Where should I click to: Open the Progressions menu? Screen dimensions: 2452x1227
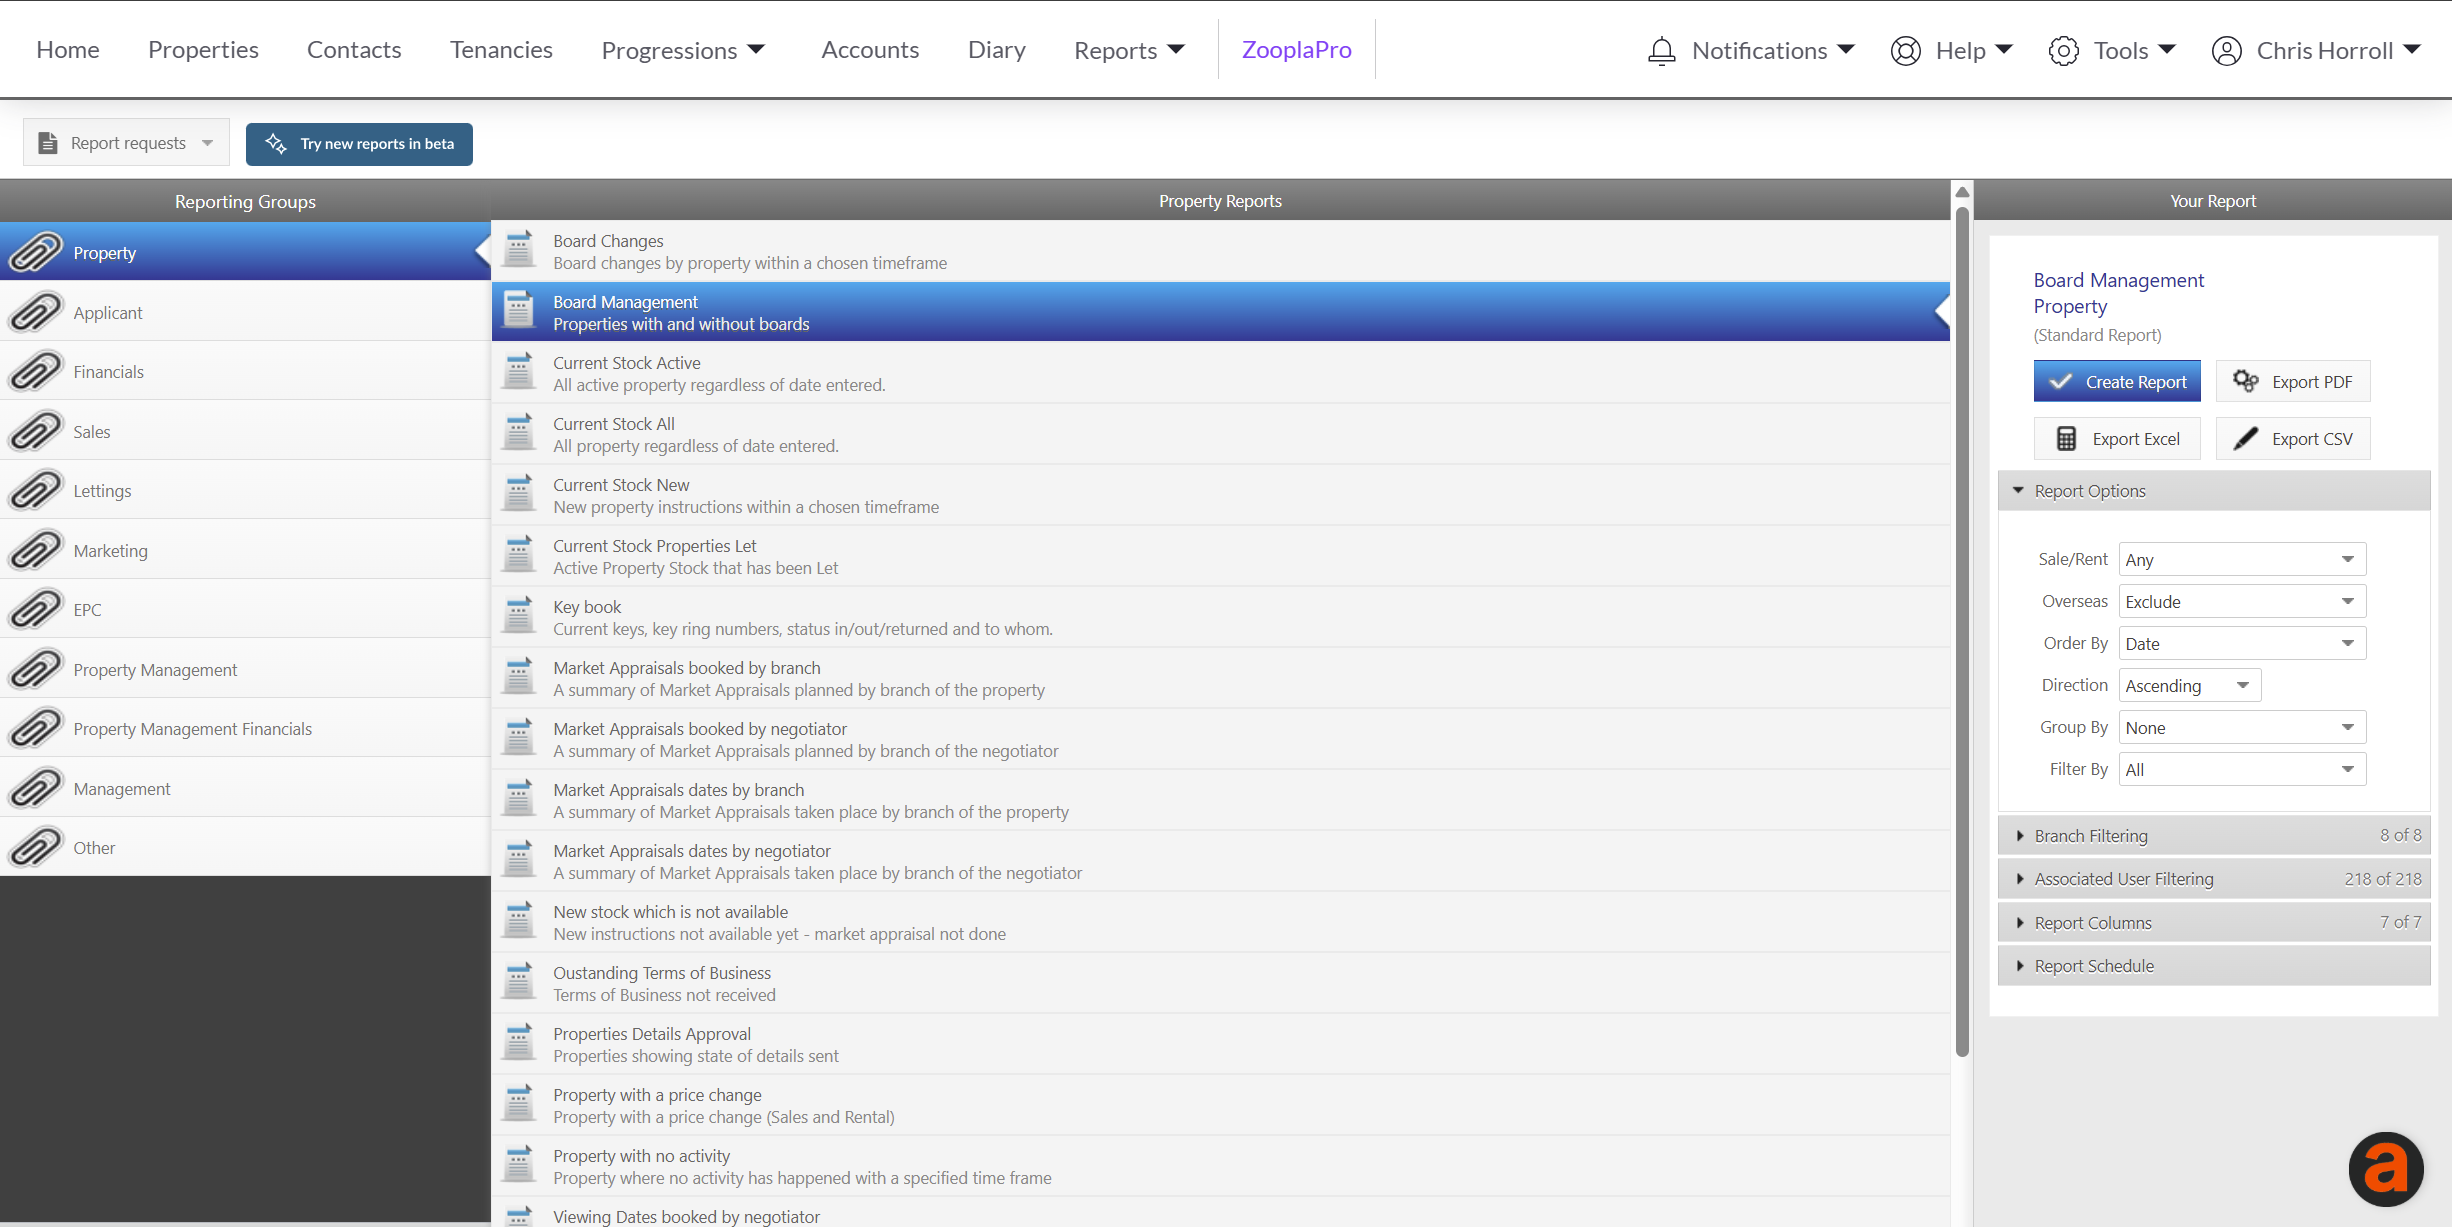[683, 51]
